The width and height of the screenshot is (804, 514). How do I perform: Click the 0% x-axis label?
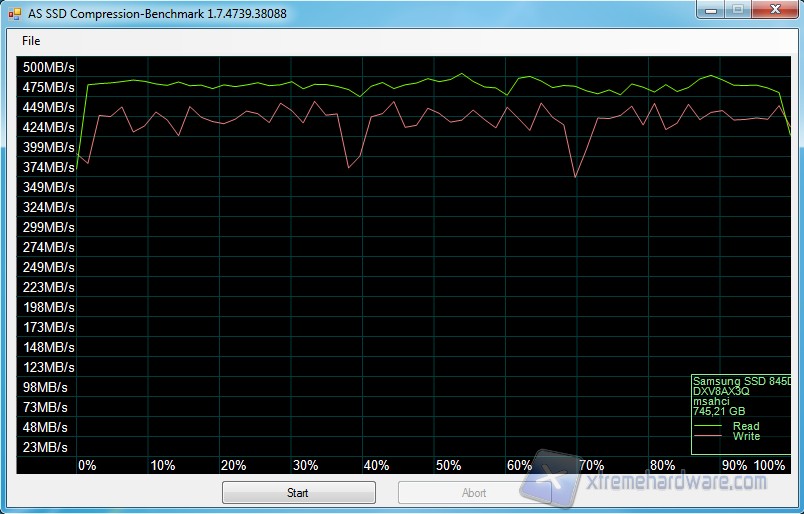tap(87, 465)
